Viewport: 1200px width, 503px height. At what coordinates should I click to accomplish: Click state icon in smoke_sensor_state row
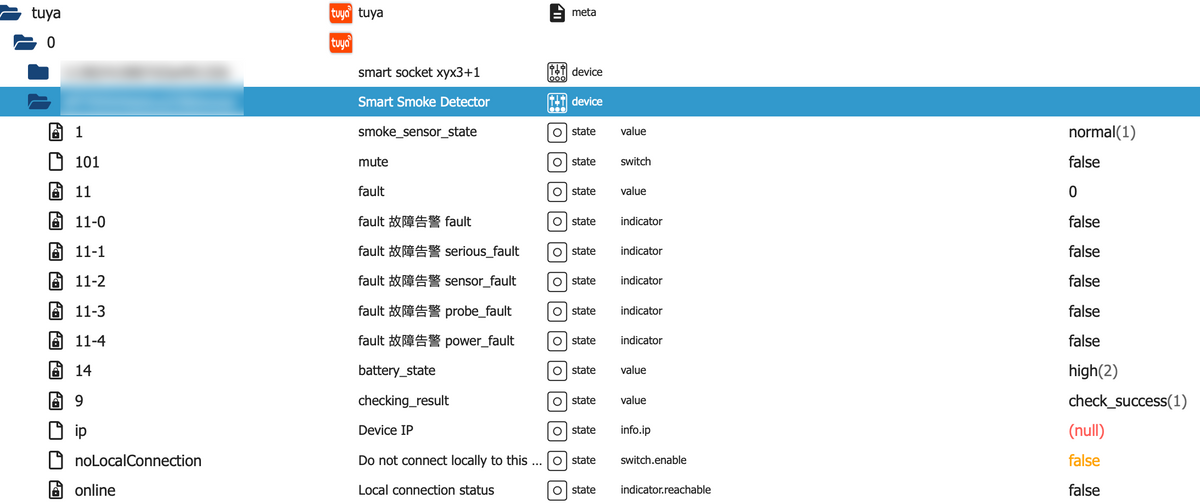coord(557,132)
